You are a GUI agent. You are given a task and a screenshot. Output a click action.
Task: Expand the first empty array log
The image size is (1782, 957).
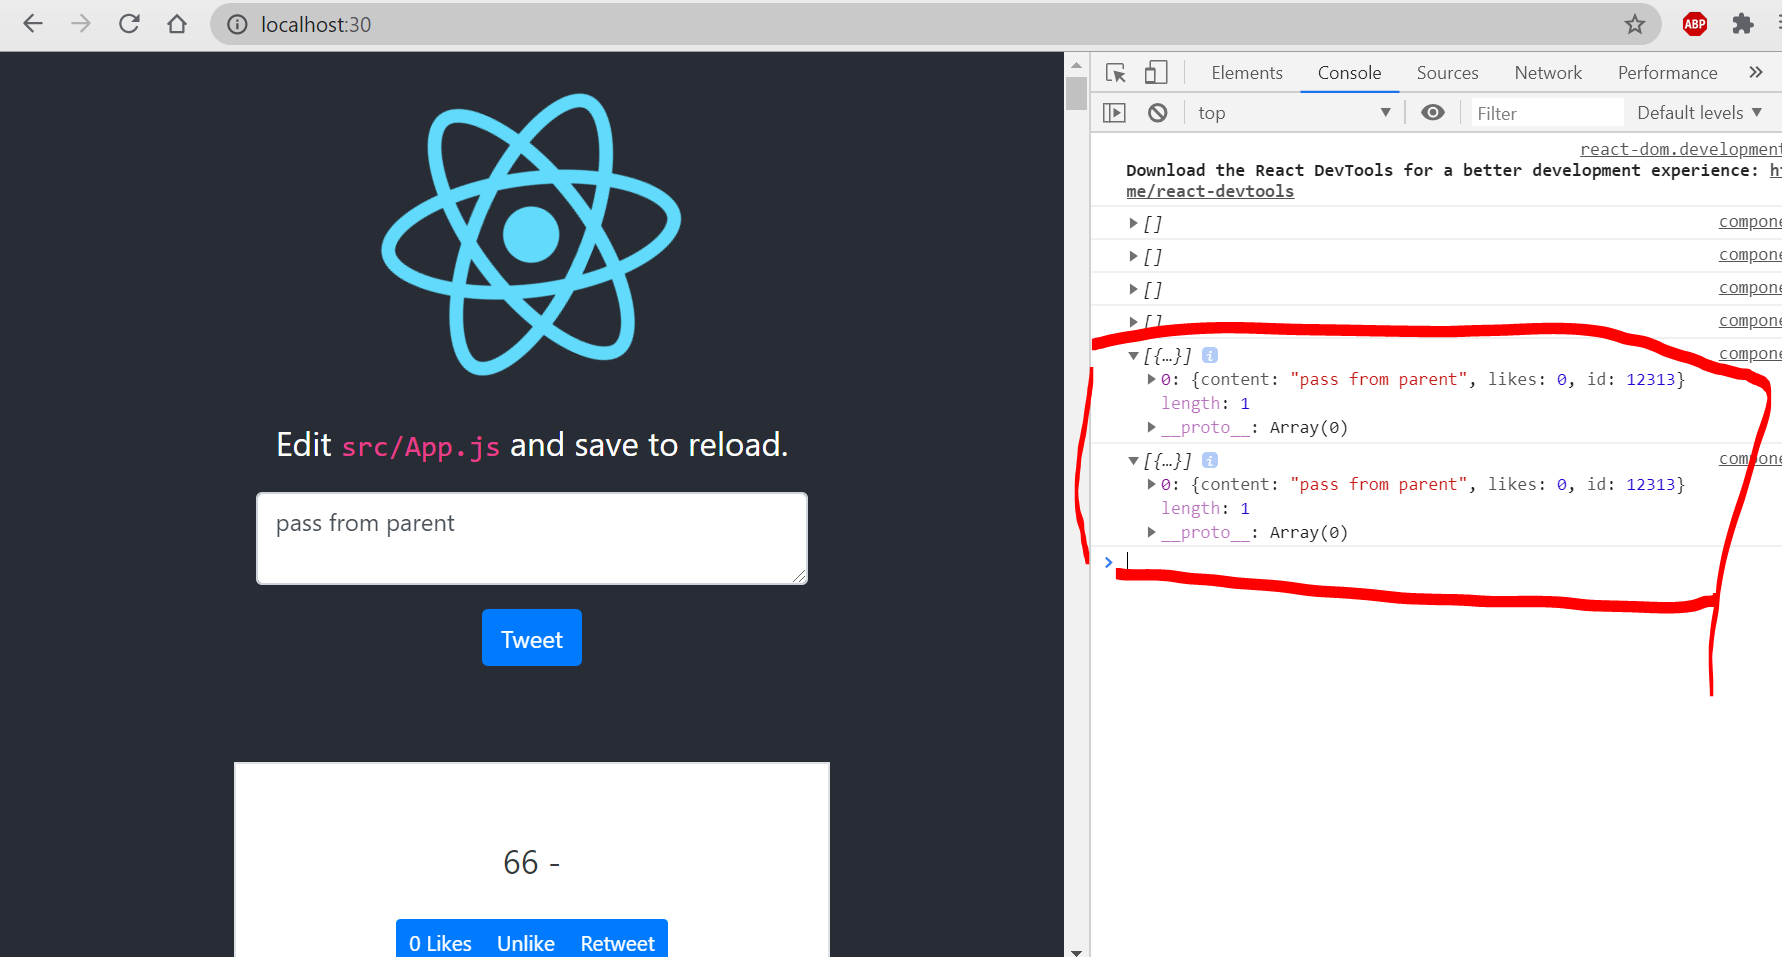coord(1134,223)
